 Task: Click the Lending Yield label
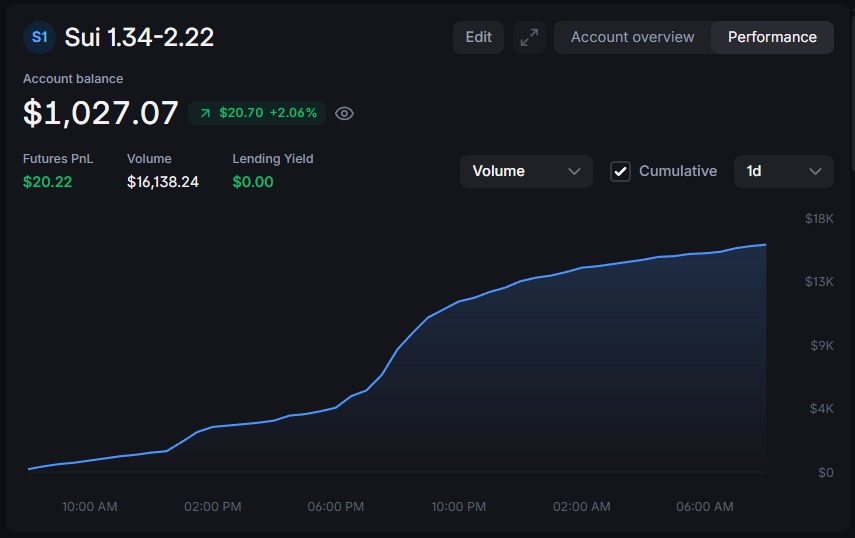273,159
